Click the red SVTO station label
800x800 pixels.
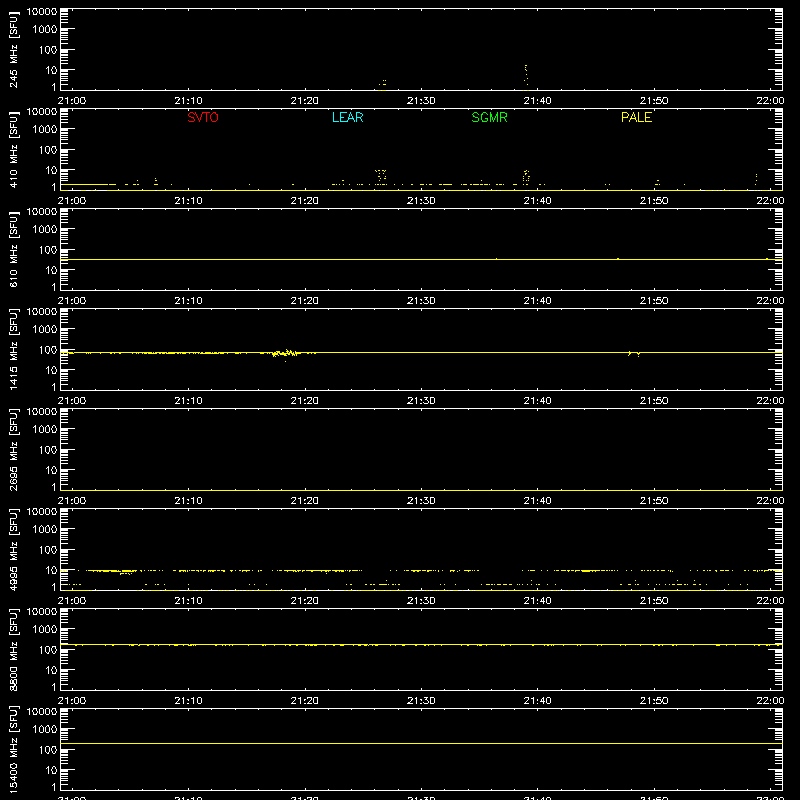click(203, 117)
